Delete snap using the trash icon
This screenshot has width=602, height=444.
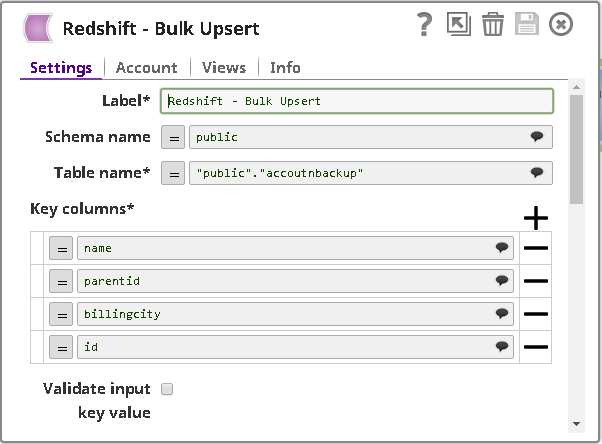[x=493, y=24]
